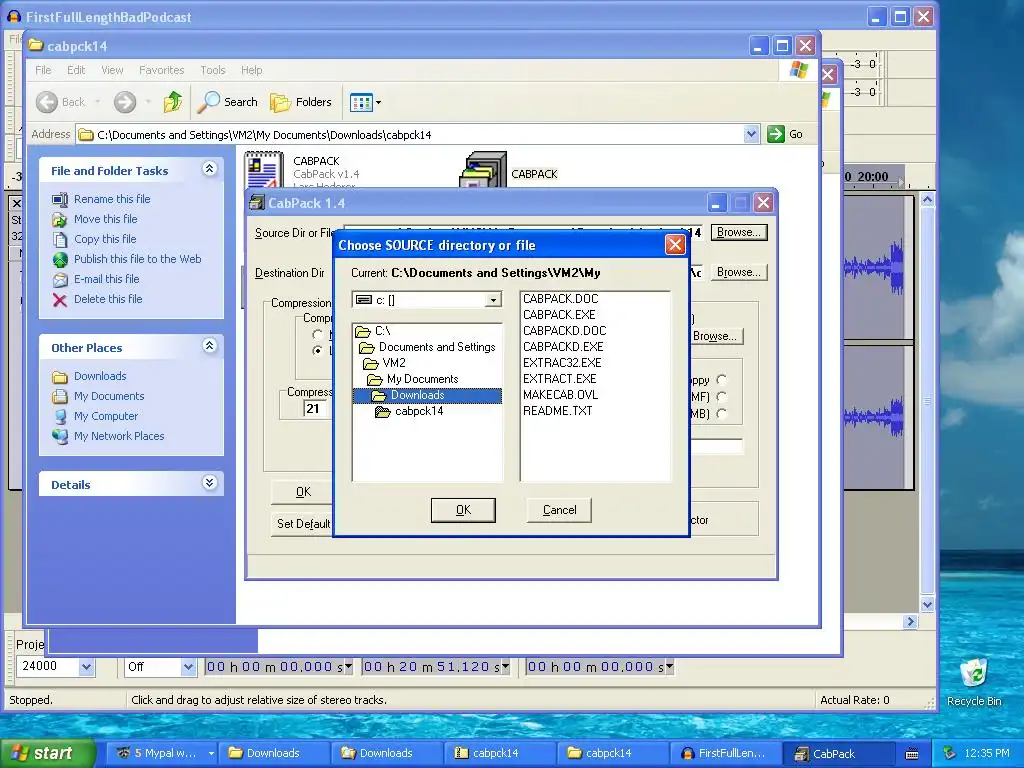Click Audacity vertical scrollbar down arrow
This screenshot has height=768, width=1024.
[x=927, y=605]
